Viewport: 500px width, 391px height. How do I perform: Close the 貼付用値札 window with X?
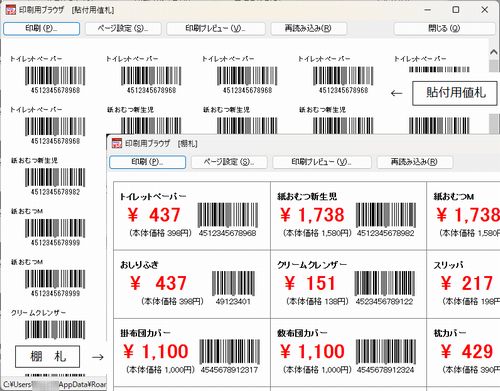tap(485, 10)
